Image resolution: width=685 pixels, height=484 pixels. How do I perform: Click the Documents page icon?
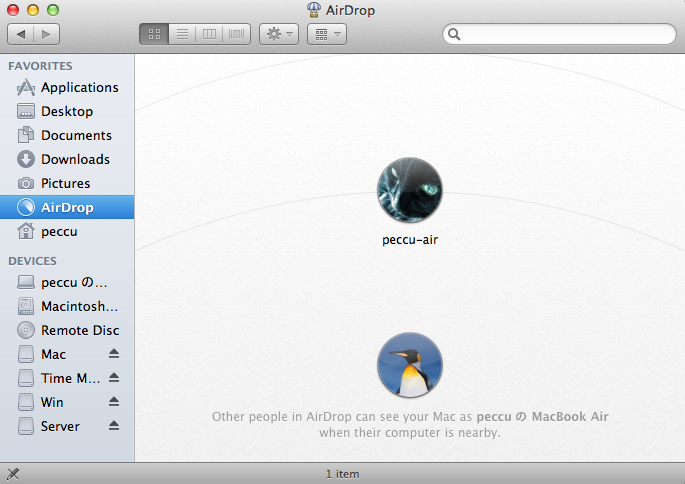26,135
